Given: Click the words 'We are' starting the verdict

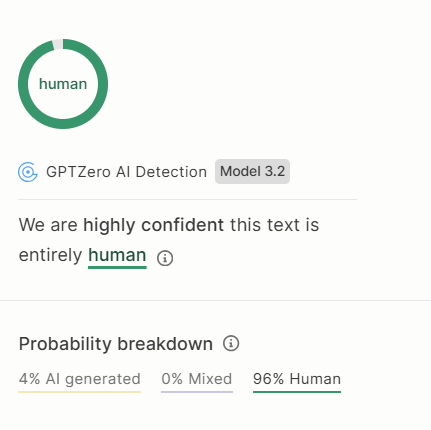Looking at the screenshot, I should pos(48,225).
